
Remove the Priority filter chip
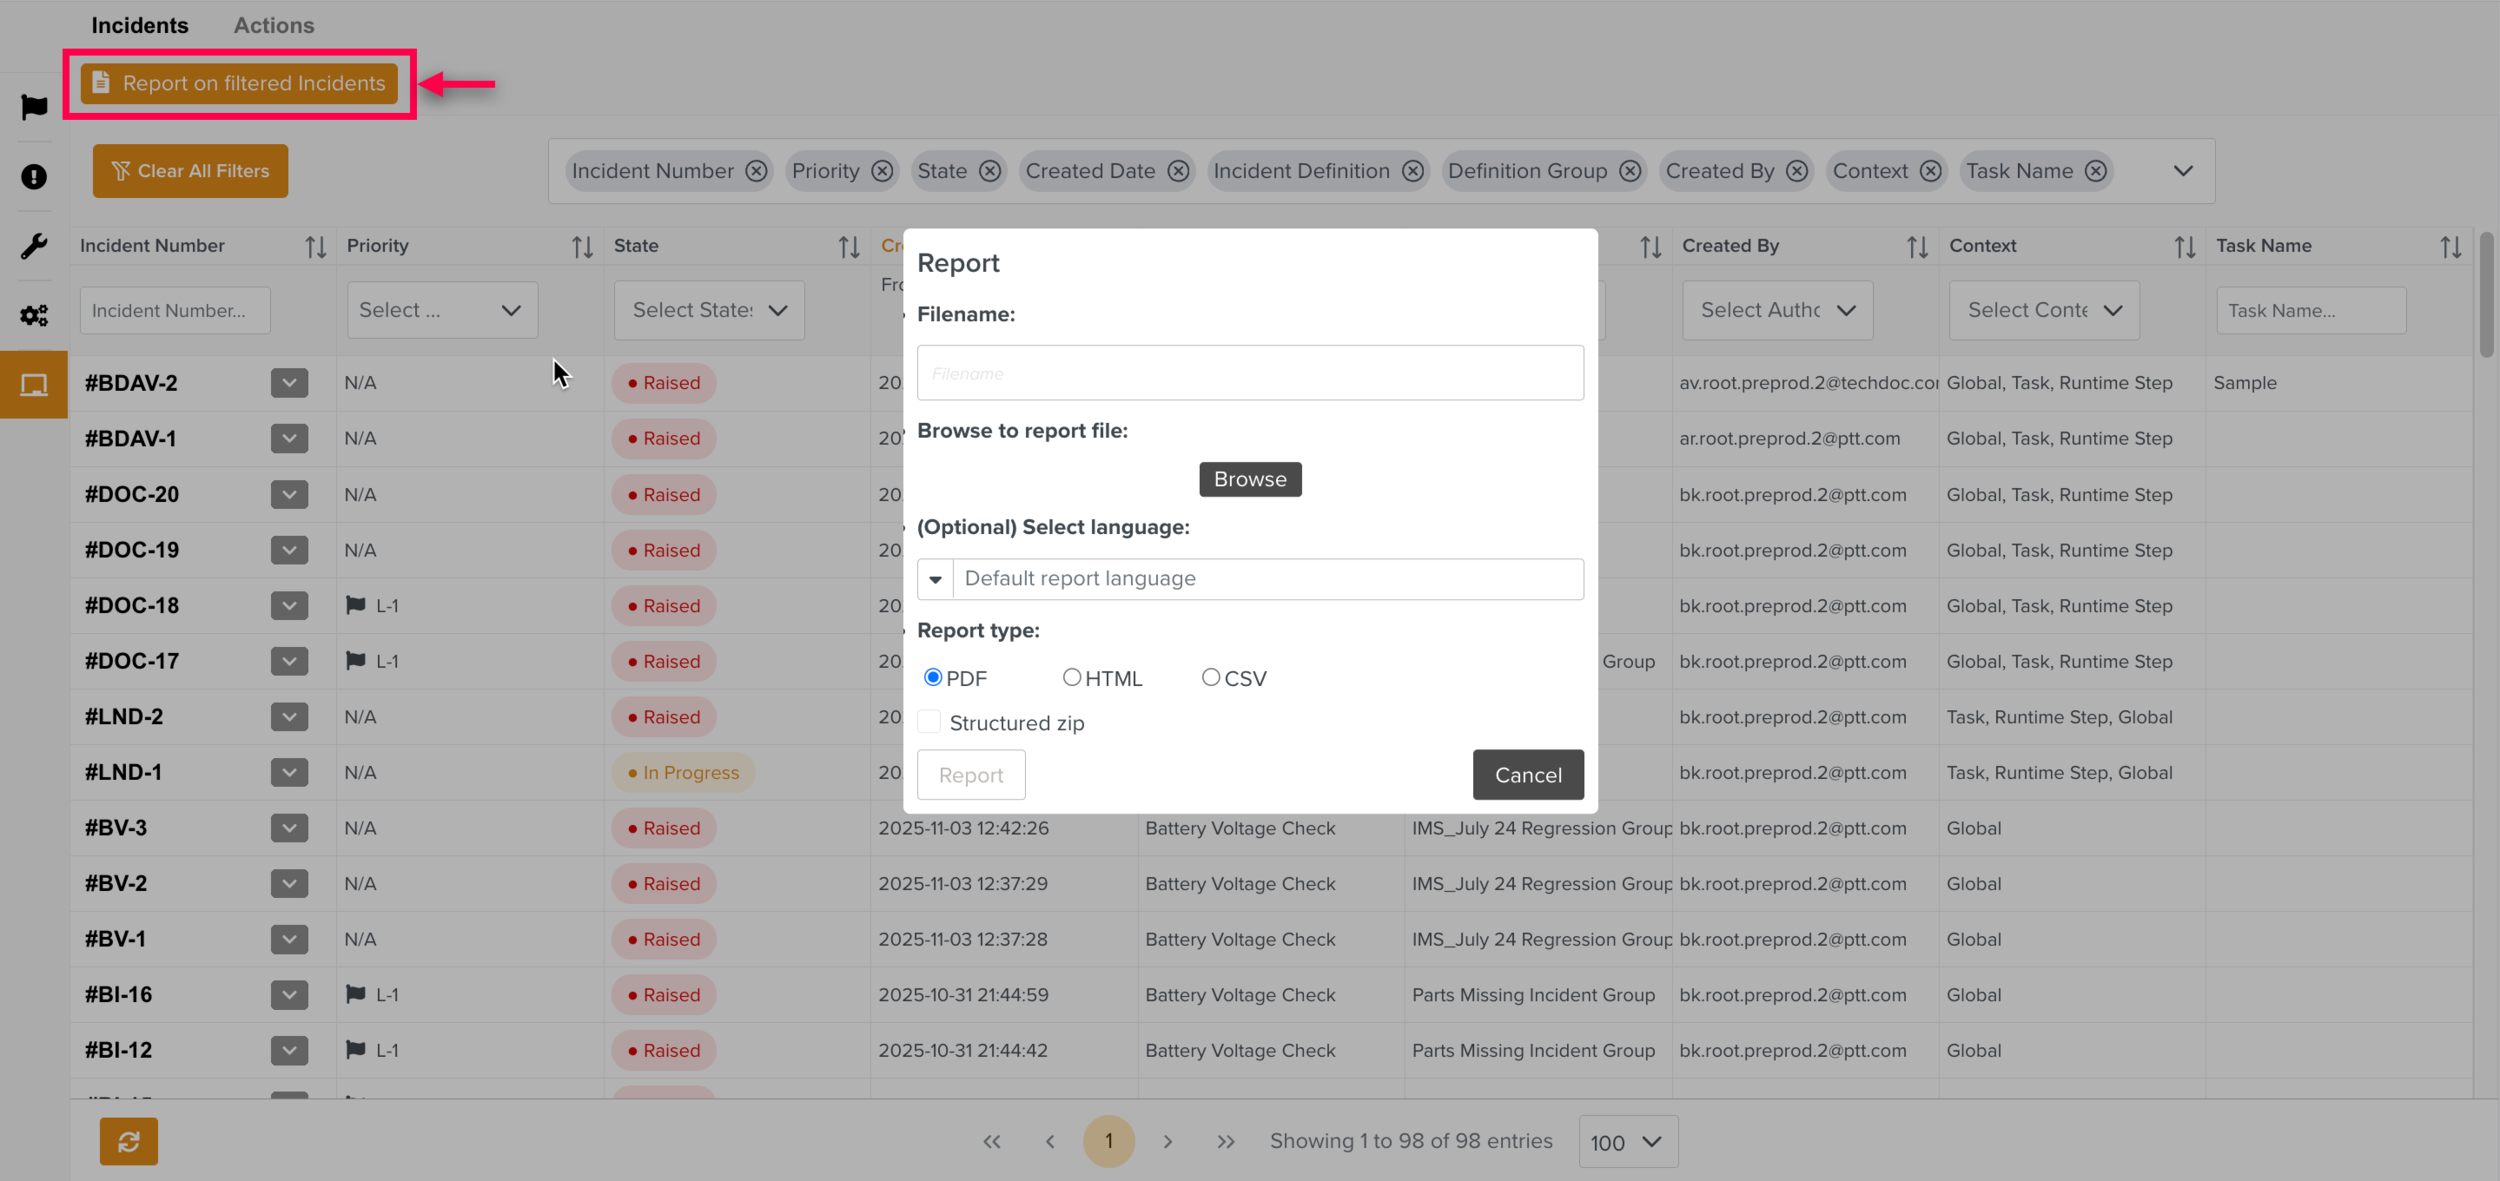[882, 171]
